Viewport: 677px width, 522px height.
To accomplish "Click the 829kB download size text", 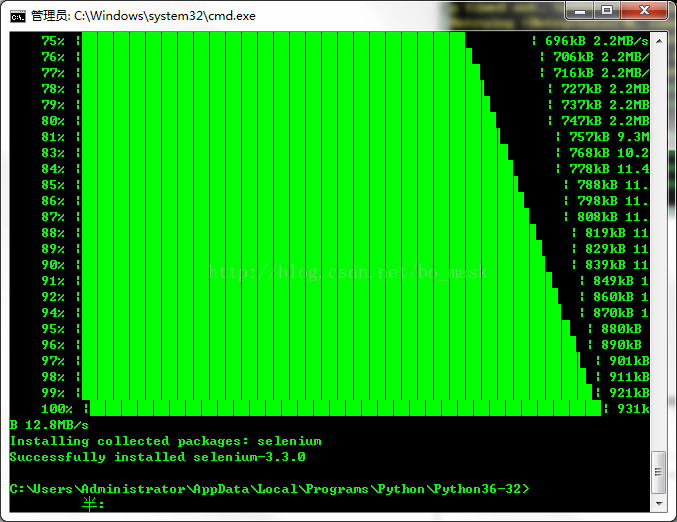I will coord(605,248).
